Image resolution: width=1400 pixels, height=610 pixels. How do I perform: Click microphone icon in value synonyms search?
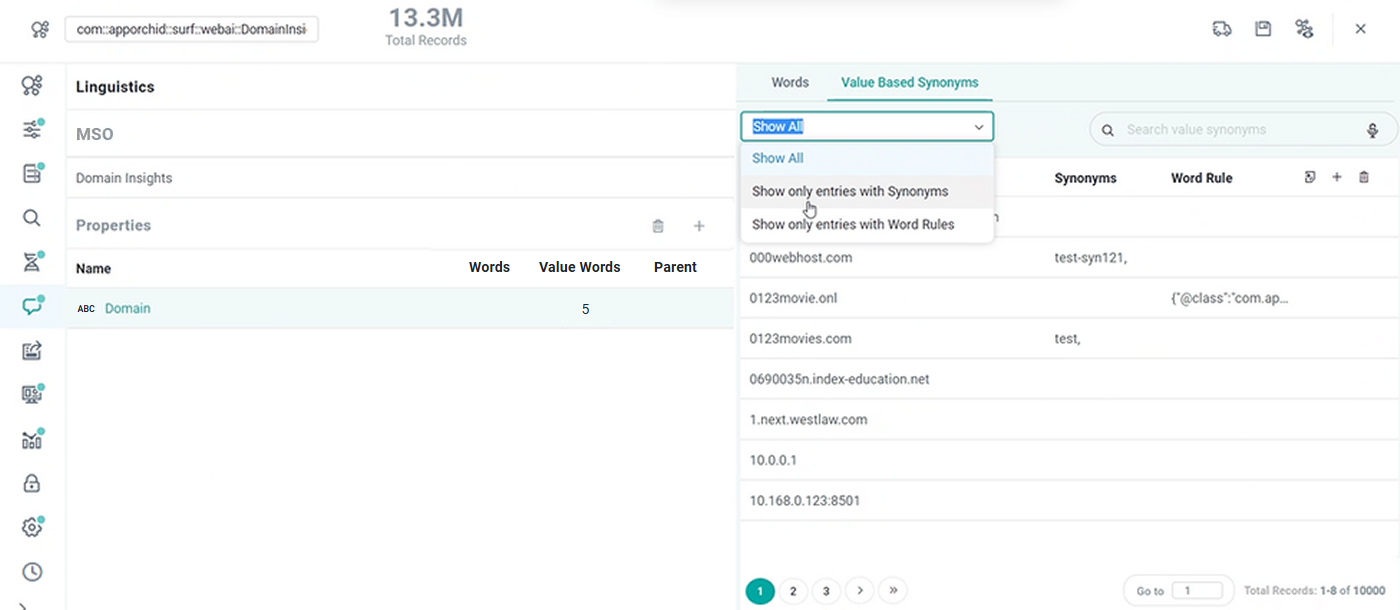pyautogui.click(x=1373, y=130)
